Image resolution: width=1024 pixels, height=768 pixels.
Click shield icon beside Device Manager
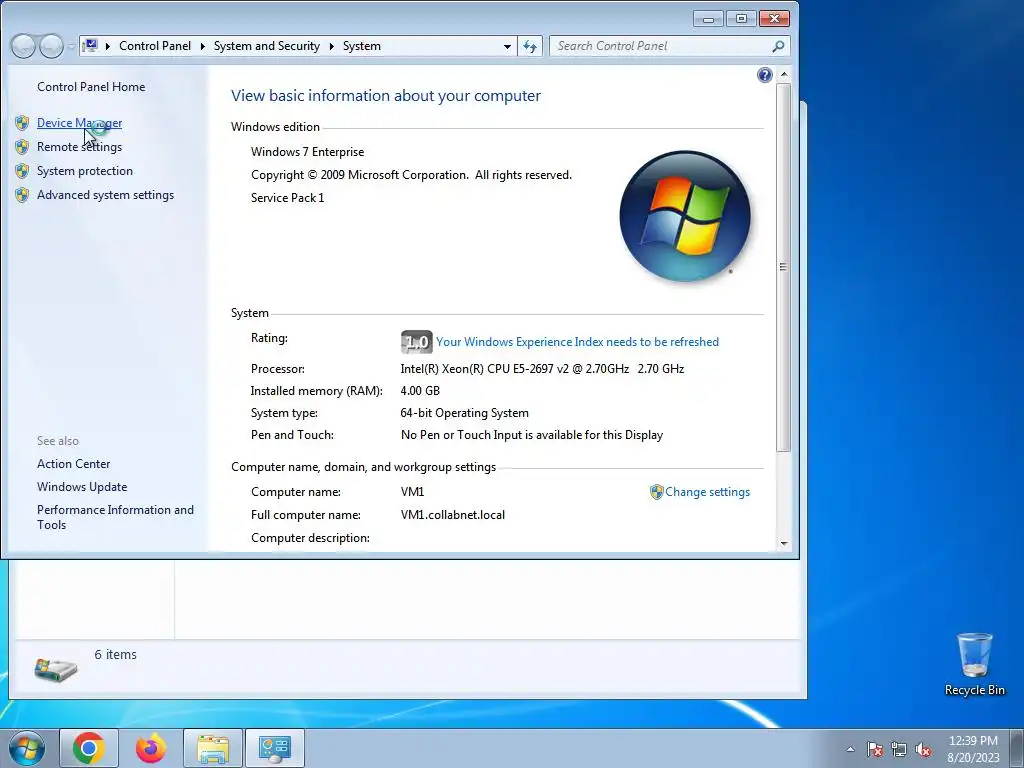click(22, 123)
